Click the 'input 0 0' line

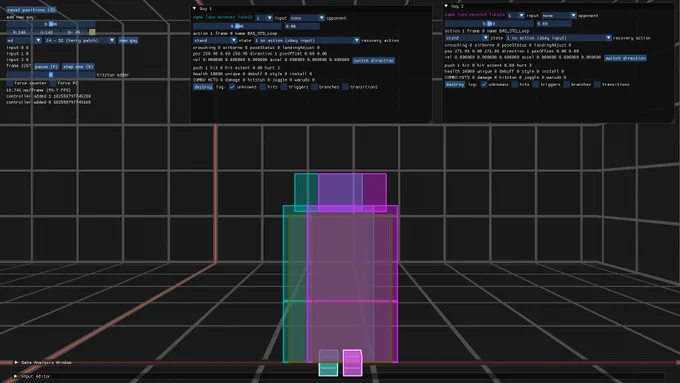click(x=17, y=47)
